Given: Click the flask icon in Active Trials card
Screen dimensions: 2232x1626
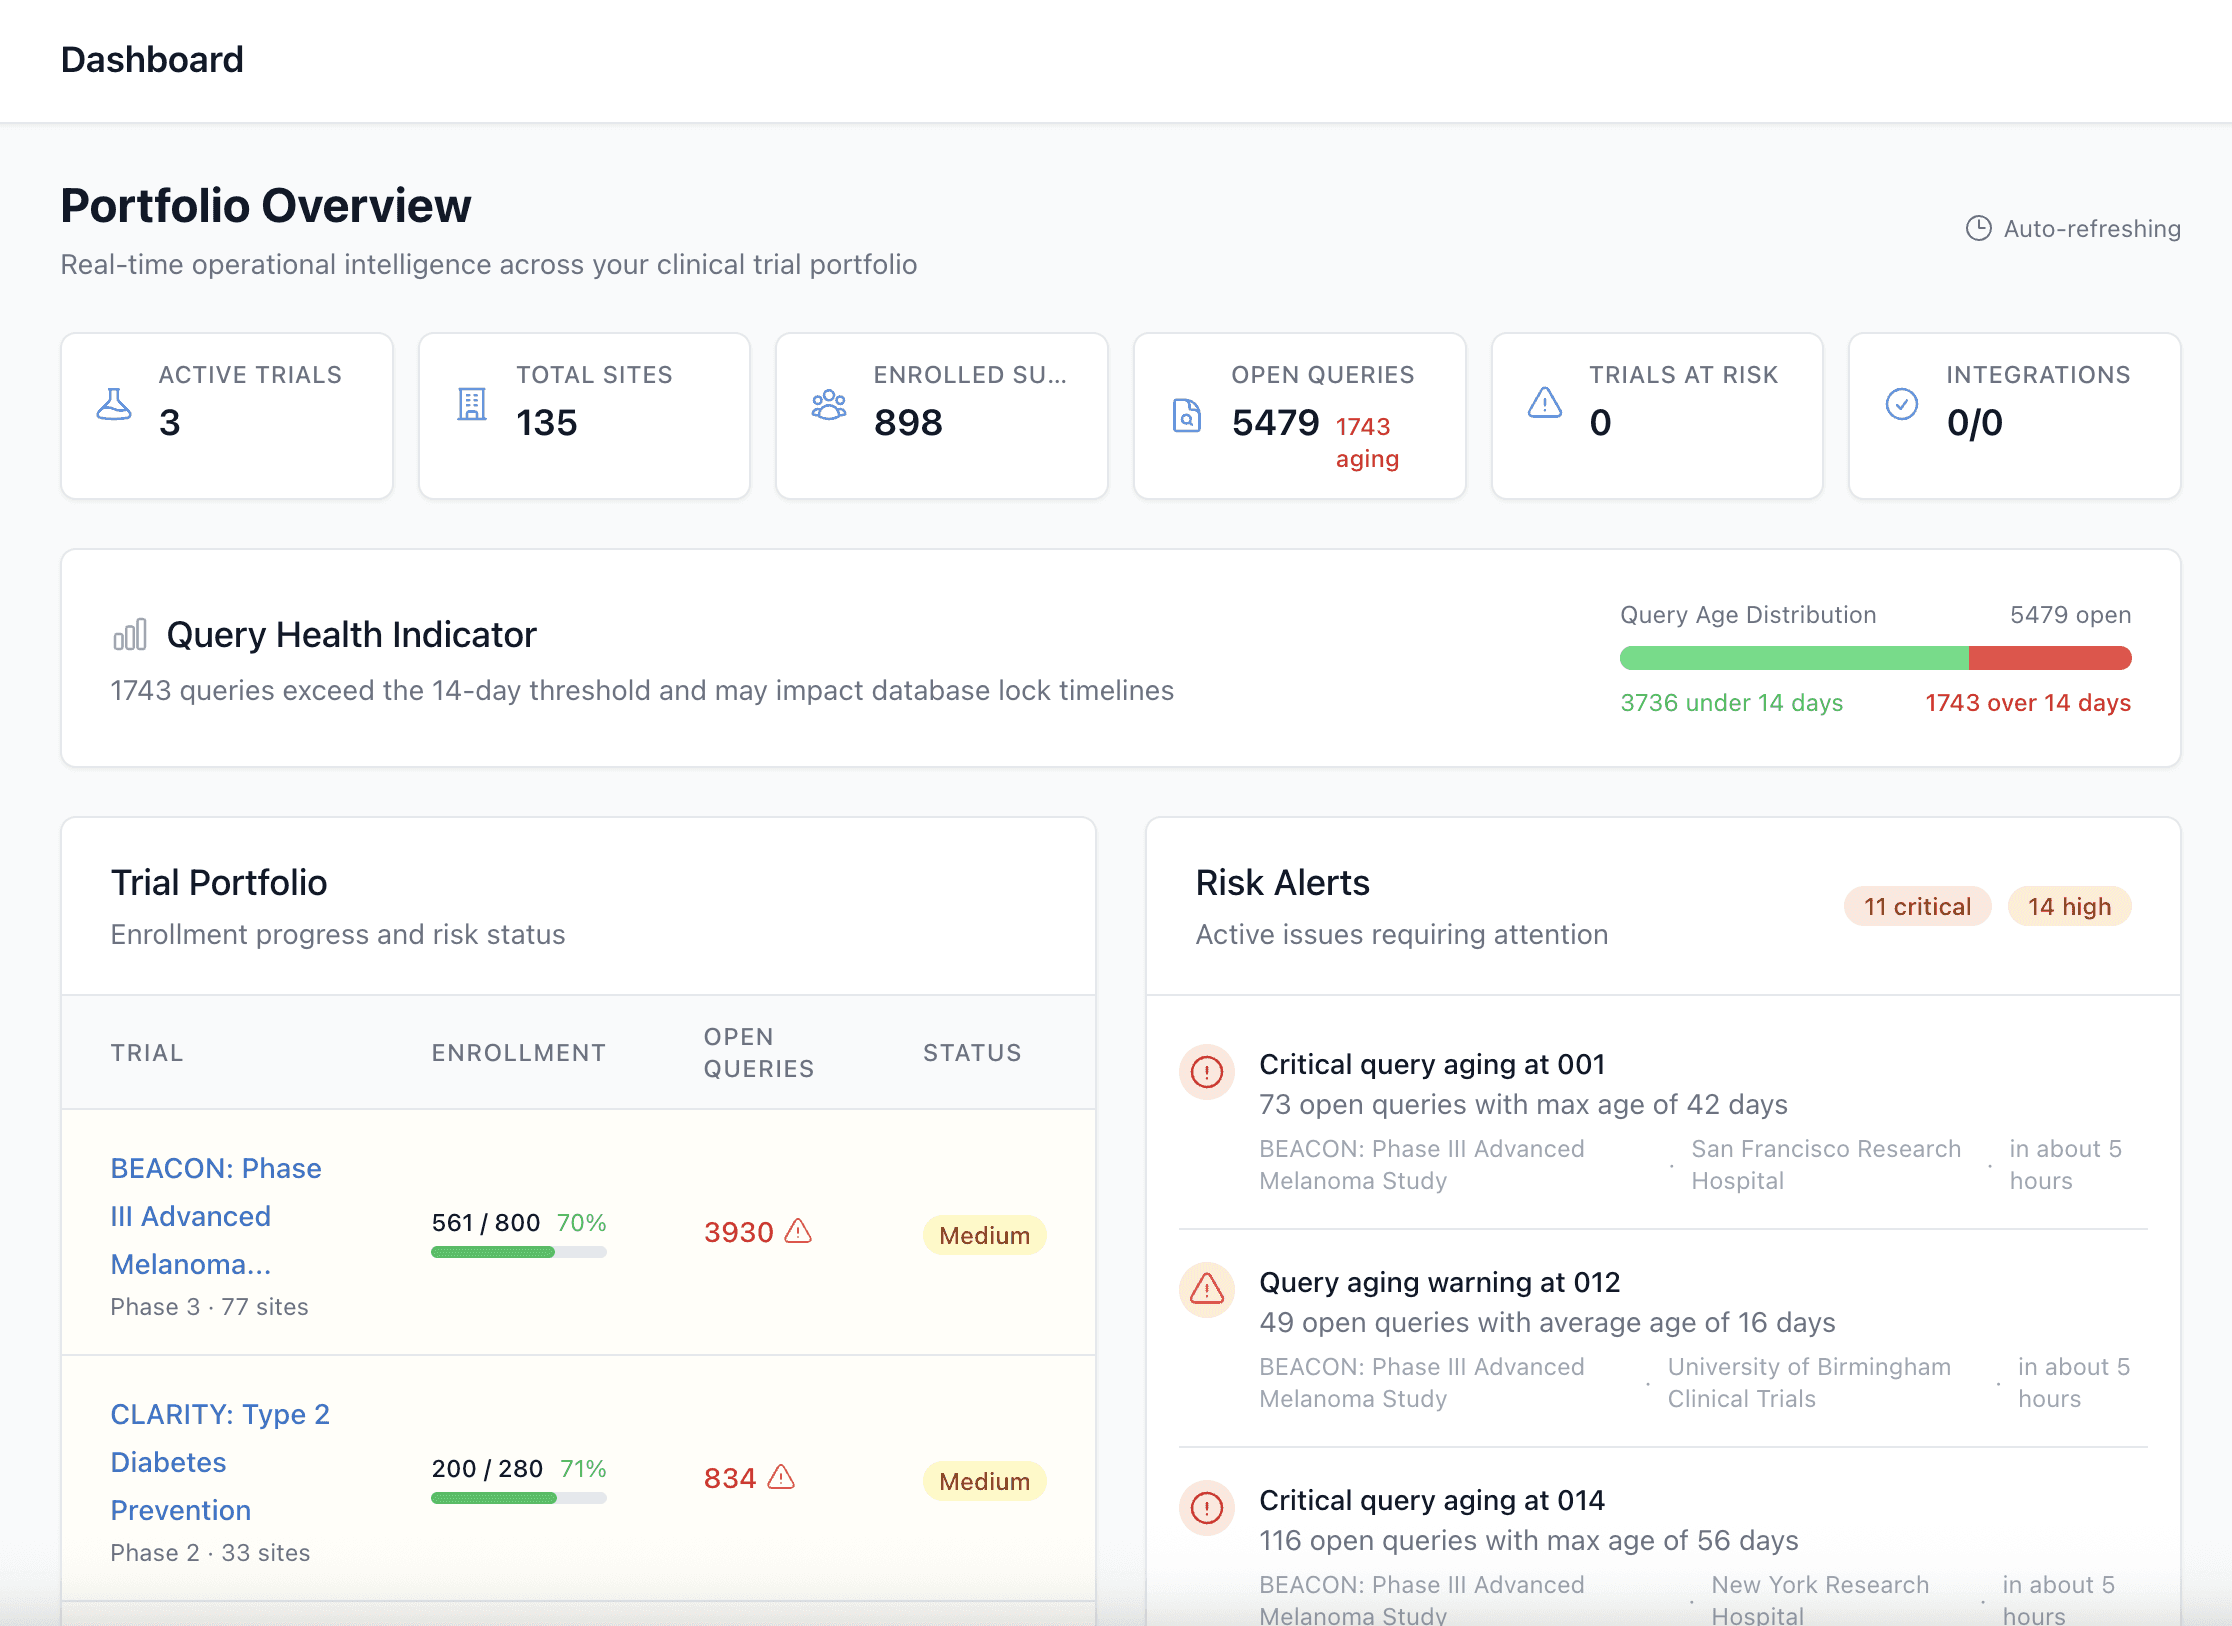Looking at the screenshot, I should pyautogui.click(x=114, y=404).
